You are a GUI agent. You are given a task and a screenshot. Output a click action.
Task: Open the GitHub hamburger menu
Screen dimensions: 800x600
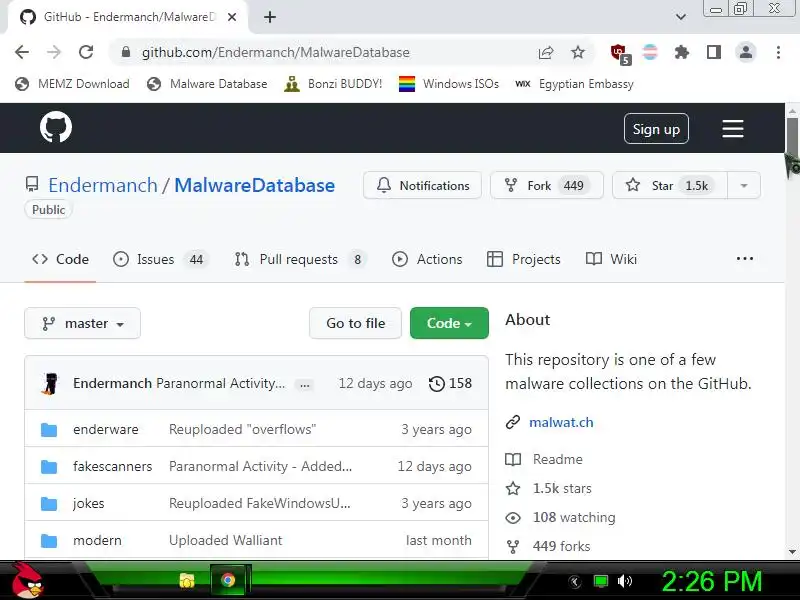tap(733, 129)
